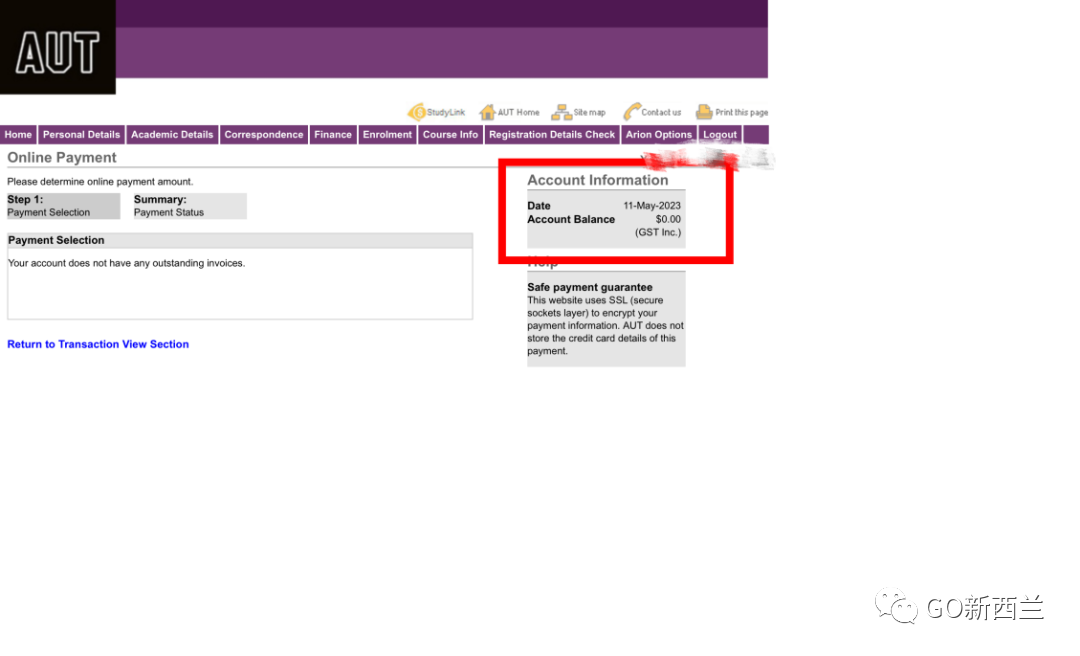
Task: Click the StudyLink coin icon
Action: [417, 112]
